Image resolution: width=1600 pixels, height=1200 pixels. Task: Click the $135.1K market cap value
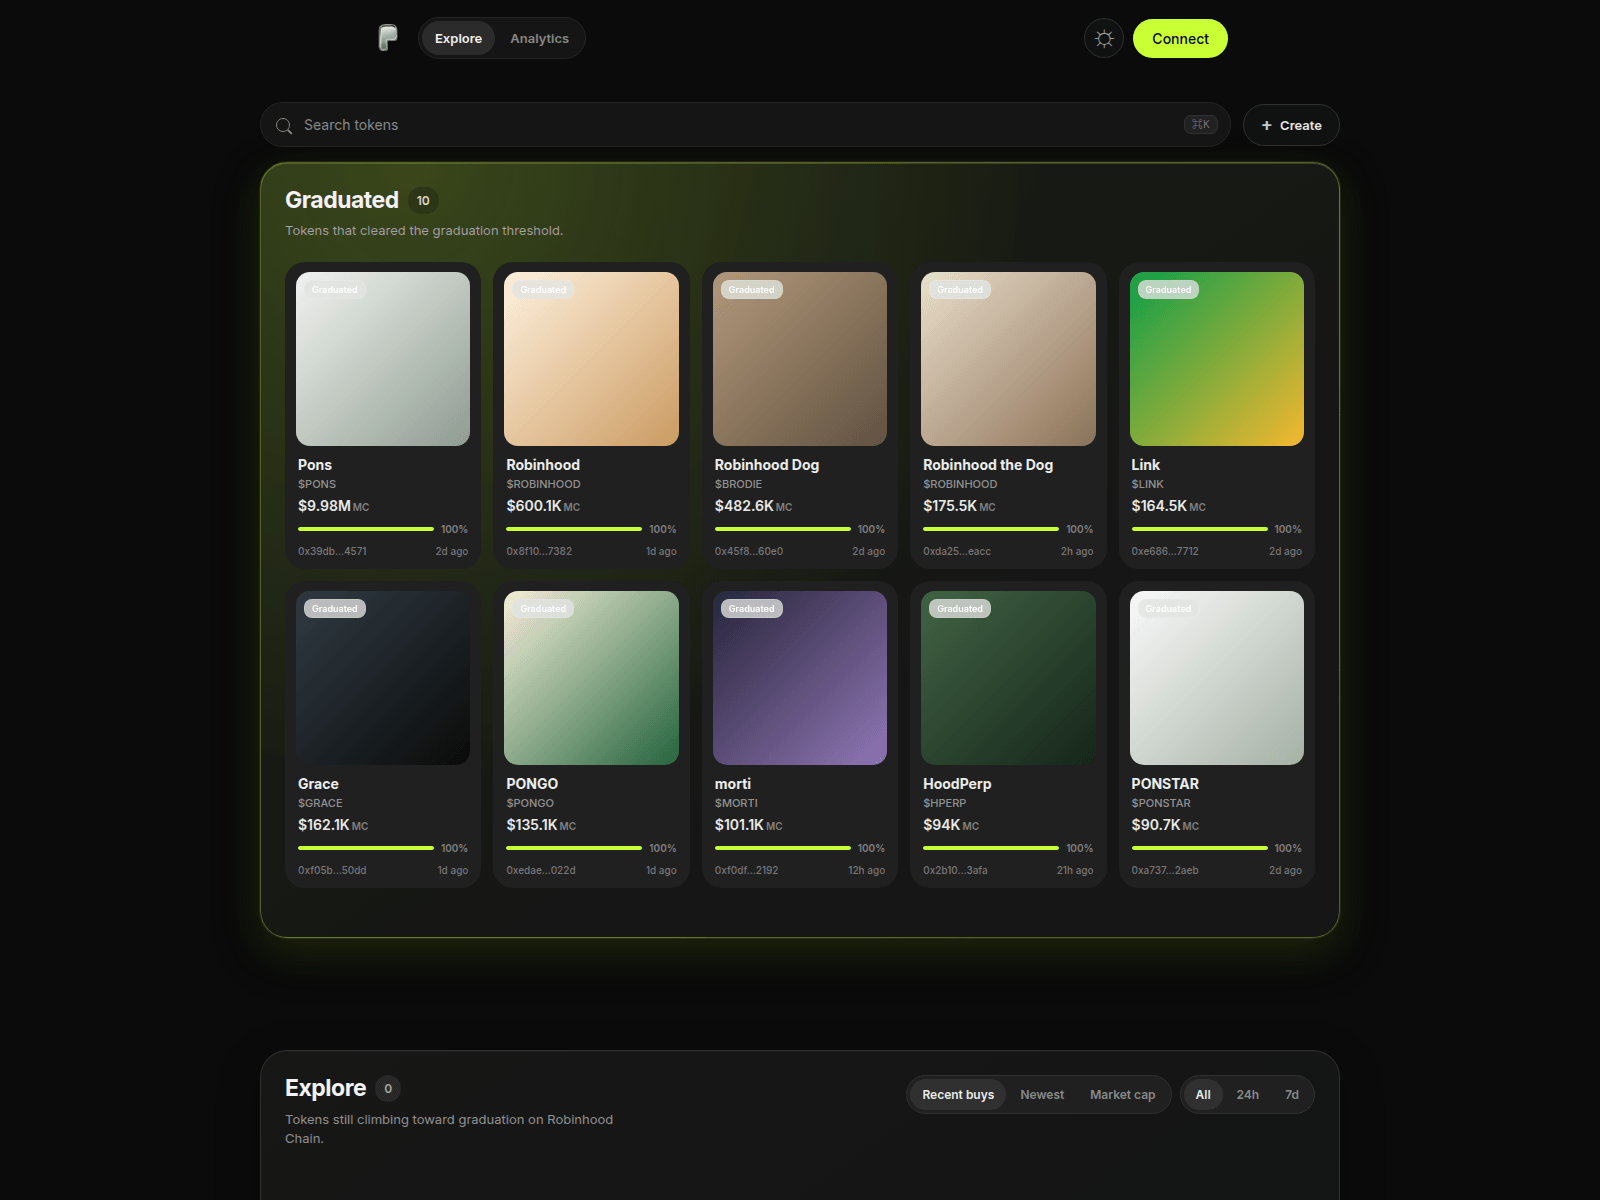pyautogui.click(x=532, y=825)
